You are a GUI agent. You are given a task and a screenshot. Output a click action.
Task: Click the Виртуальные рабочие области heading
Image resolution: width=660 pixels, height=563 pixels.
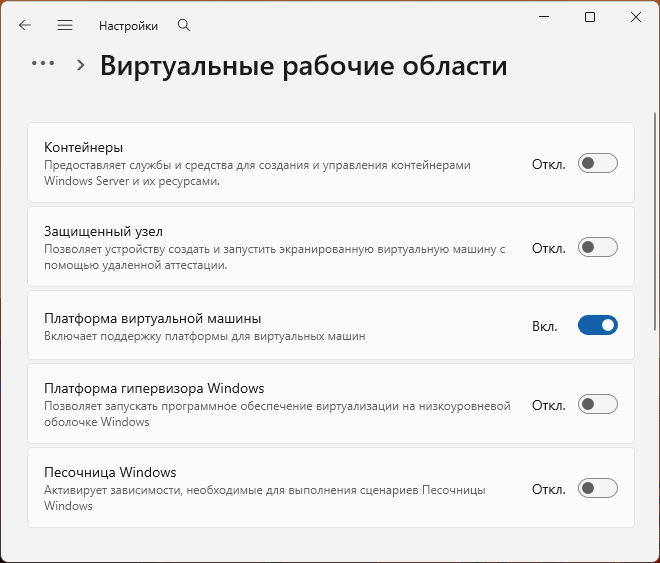point(303,66)
